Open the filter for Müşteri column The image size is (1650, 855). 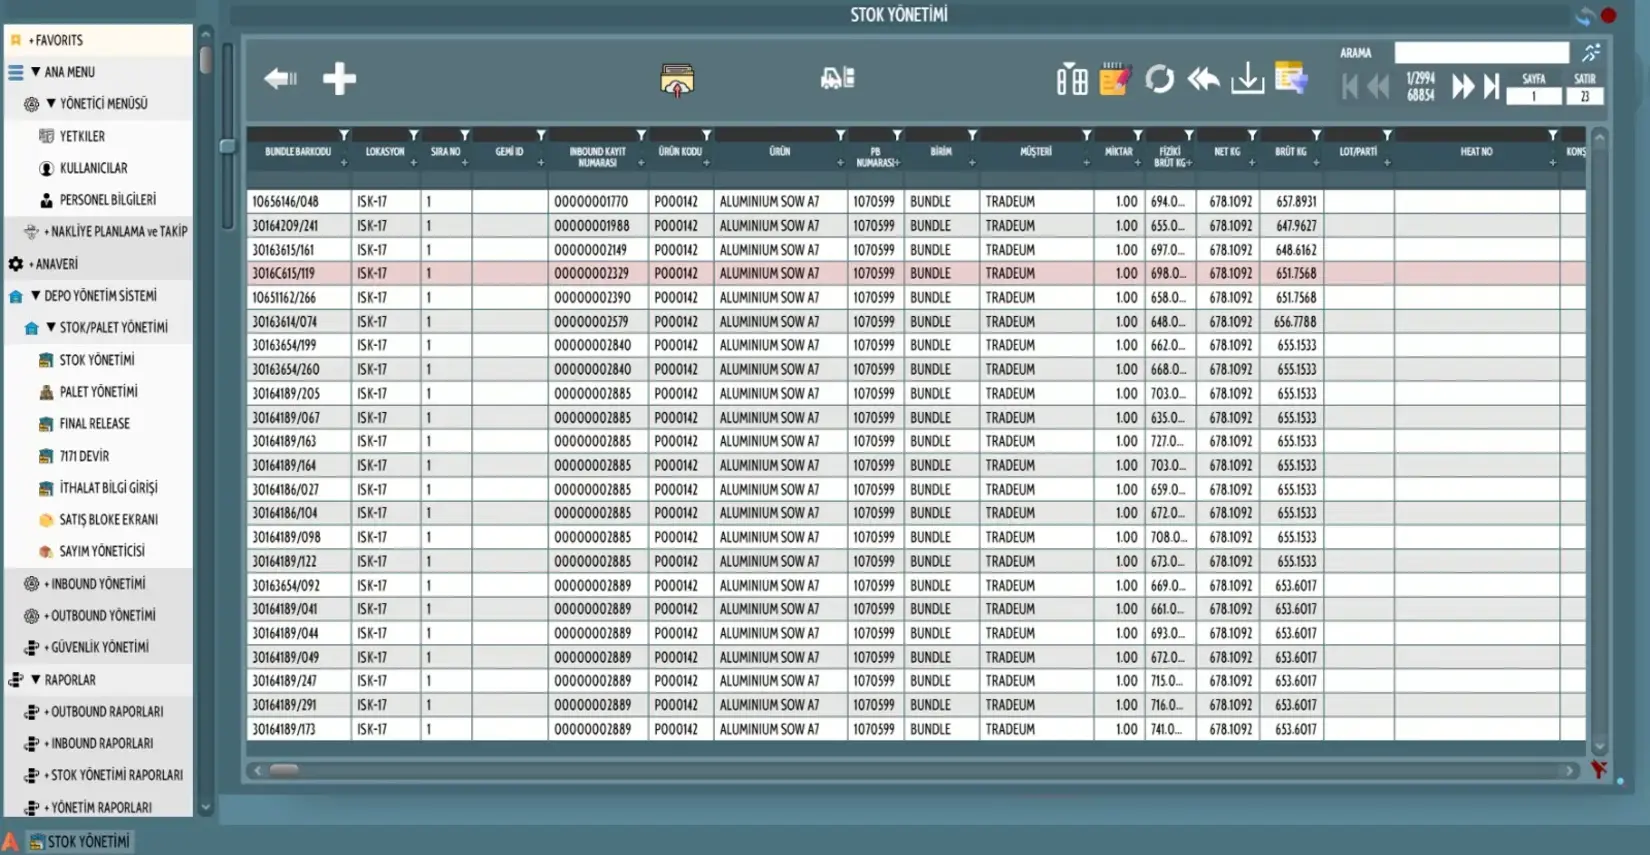(x=1086, y=135)
